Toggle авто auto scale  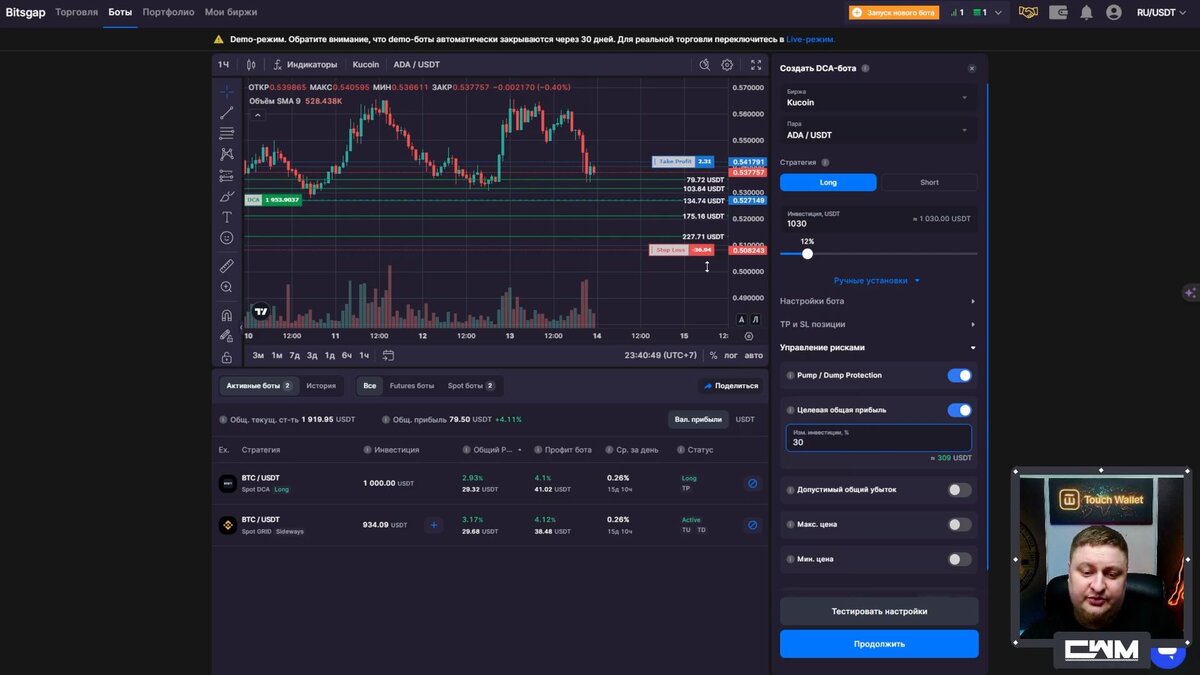point(753,355)
